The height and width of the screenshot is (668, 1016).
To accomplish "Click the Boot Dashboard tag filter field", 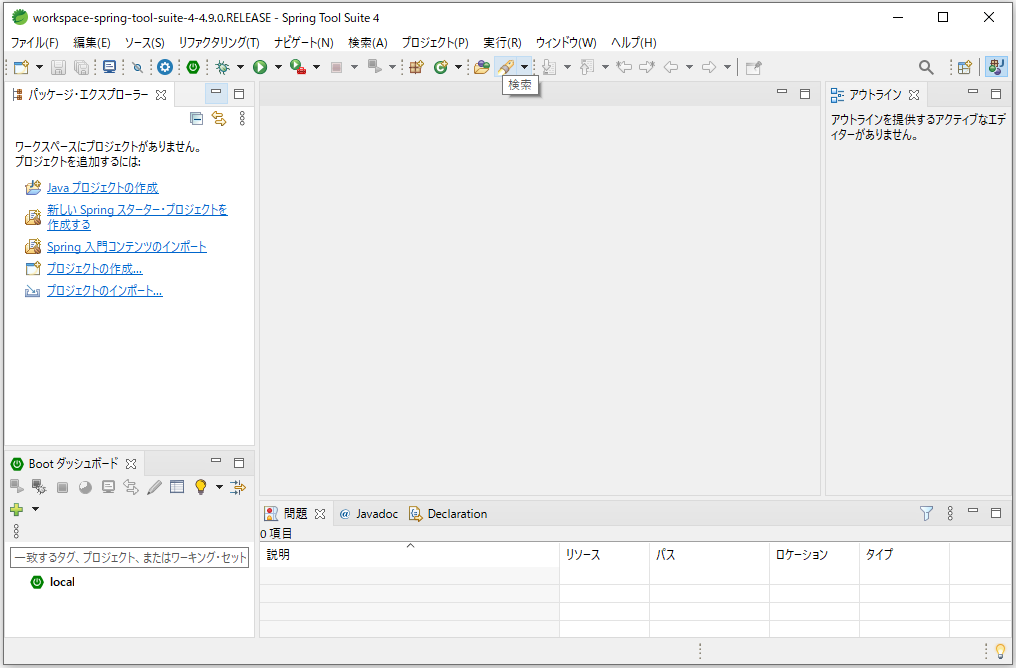I will tap(129, 557).
